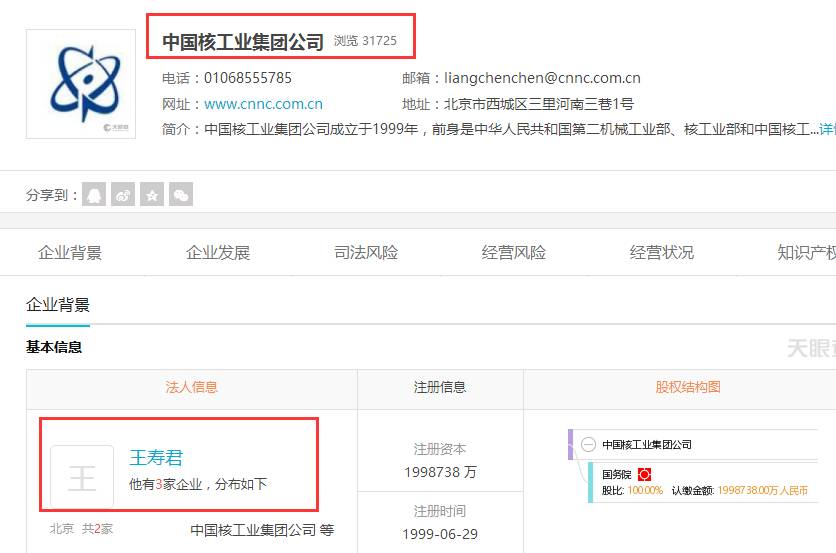836x553 pixels.
Task: Go to the 经营状况 tab
Action: 662,252
